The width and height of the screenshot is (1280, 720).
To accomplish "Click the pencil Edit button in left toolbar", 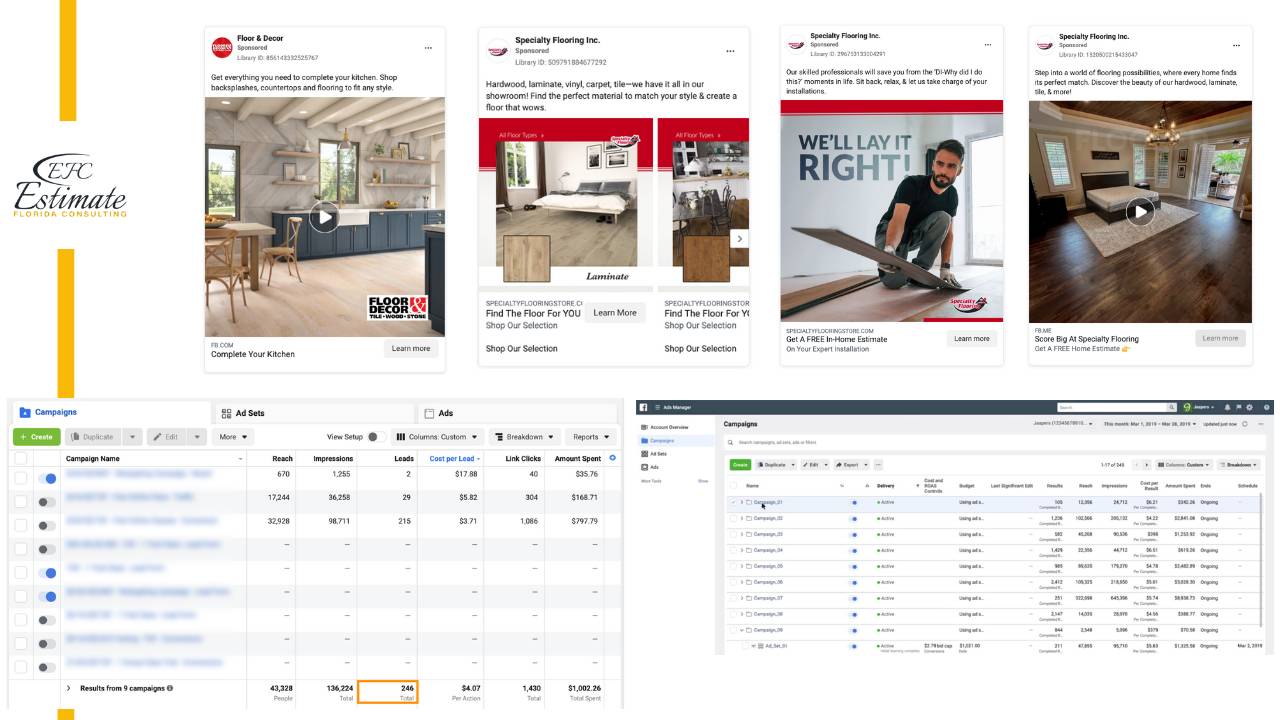I will coord(167,437).
